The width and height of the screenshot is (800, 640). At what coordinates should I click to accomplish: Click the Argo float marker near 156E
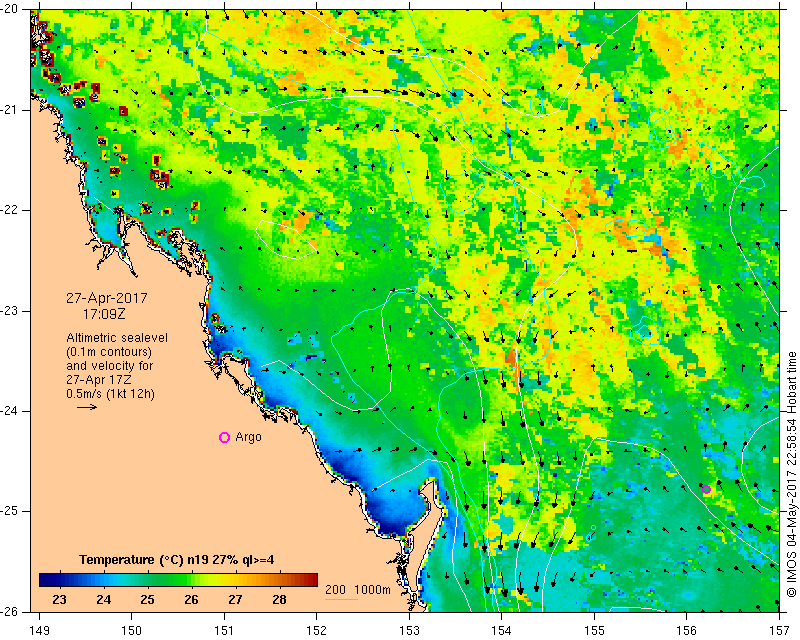click(x=707, y=489)
